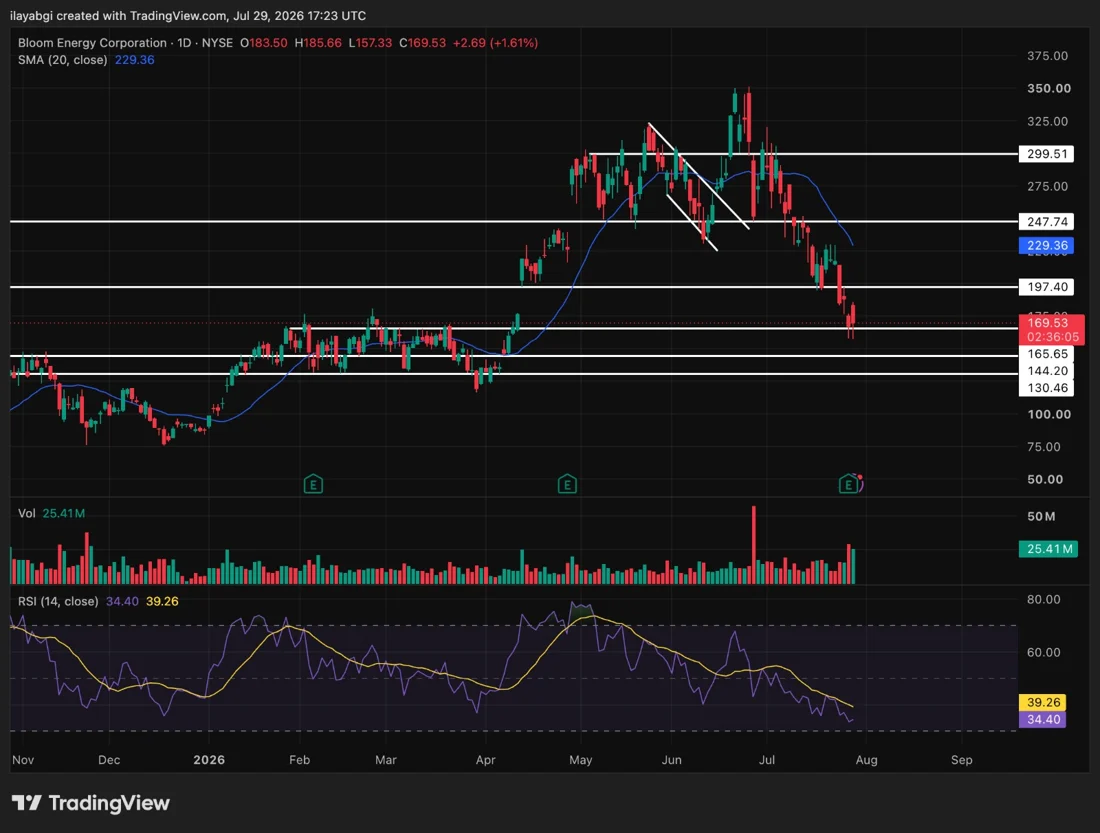The height and width of the screenshot is (833, 1100).
Task: Select the earnings E marker near August
Action: coord(849,484)
